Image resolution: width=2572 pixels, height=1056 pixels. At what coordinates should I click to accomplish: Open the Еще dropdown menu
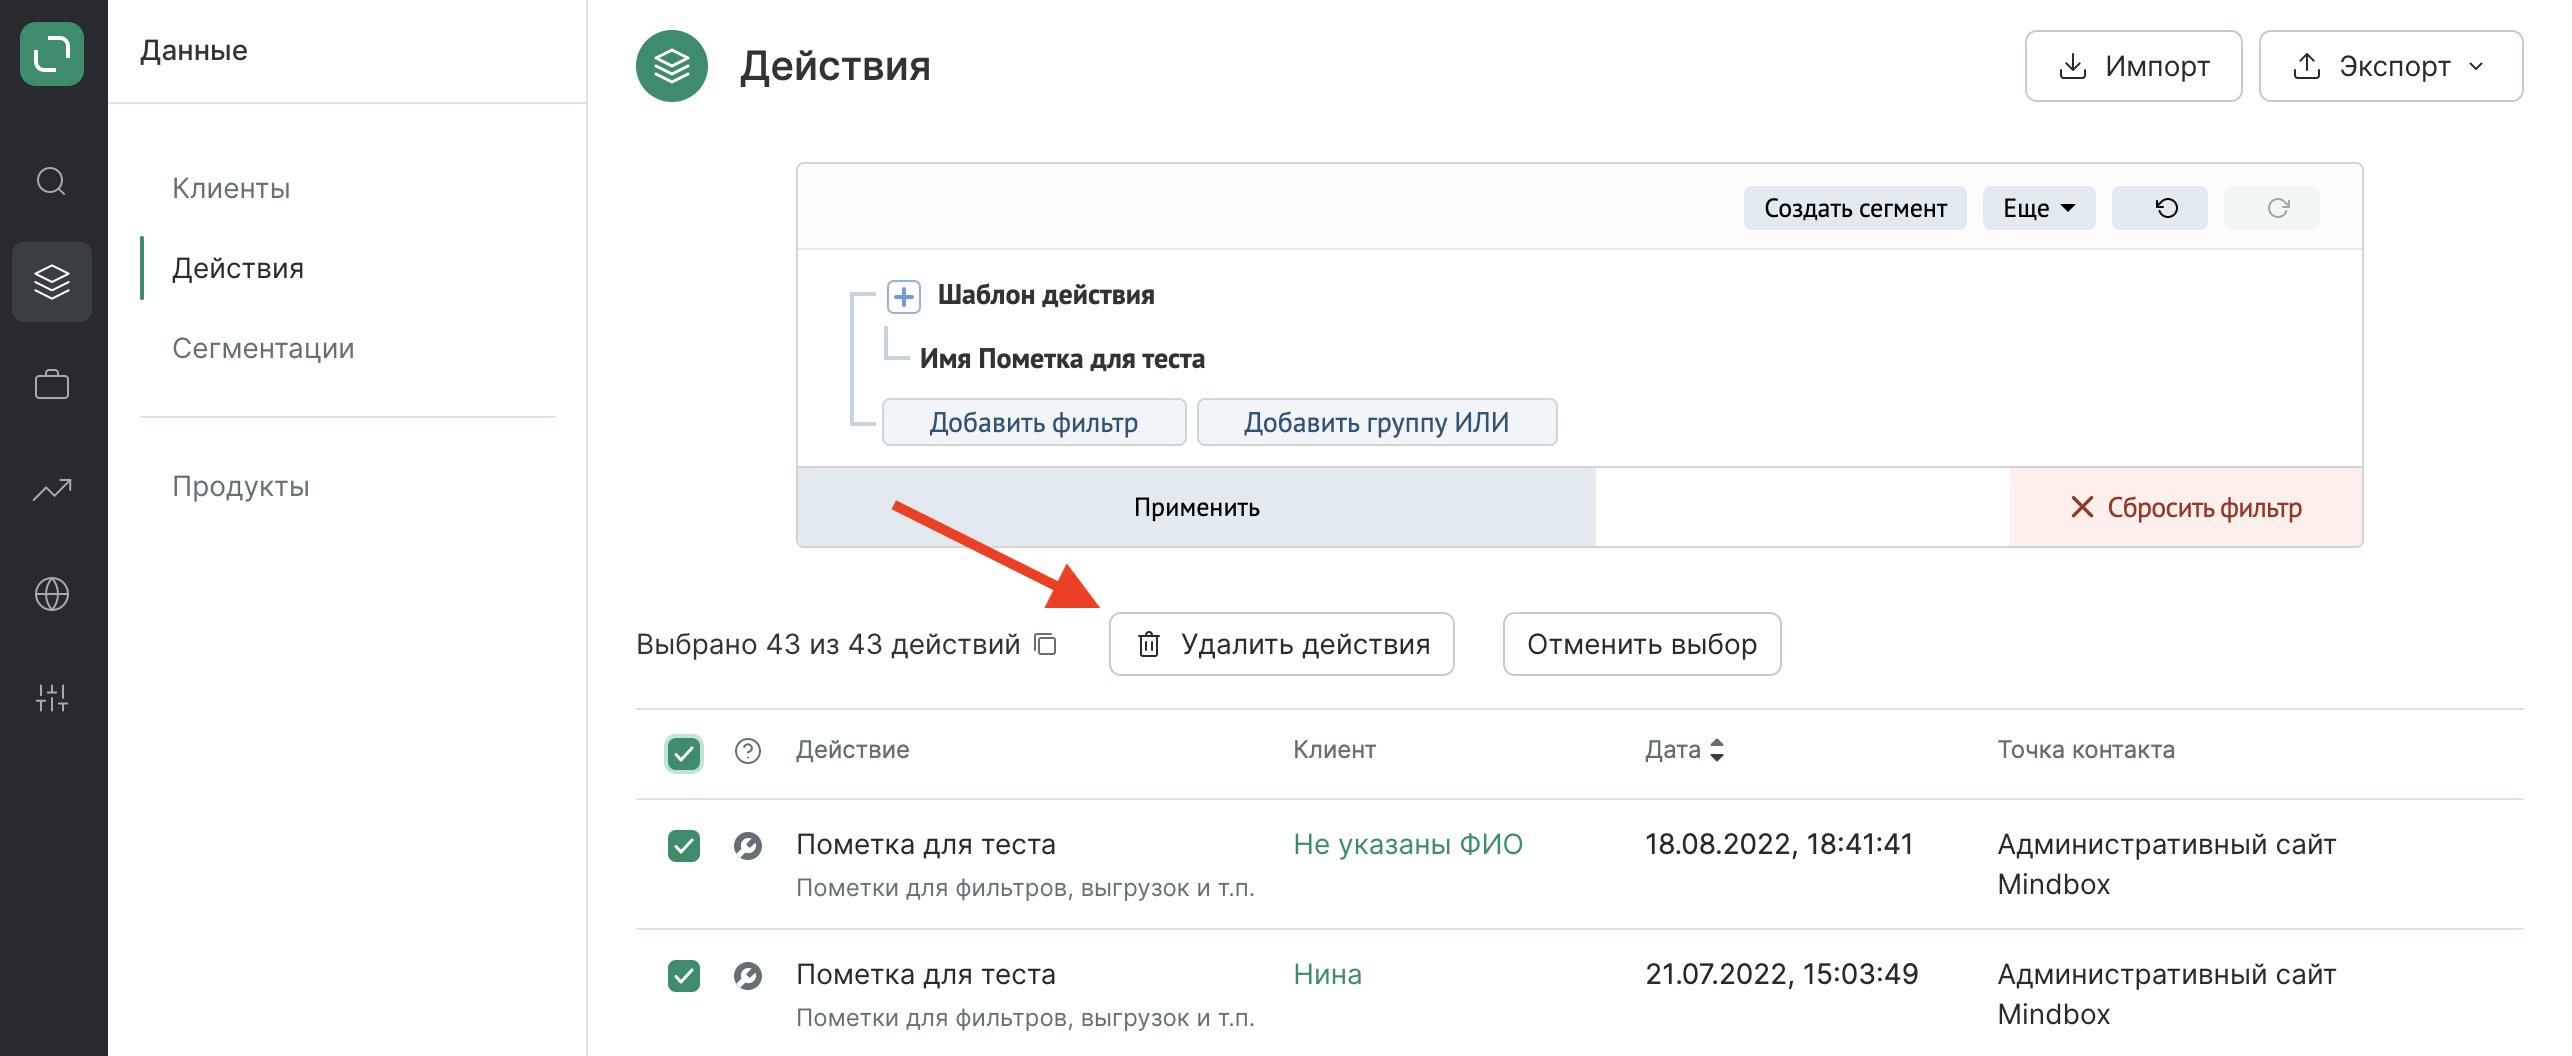(2039, 208)
